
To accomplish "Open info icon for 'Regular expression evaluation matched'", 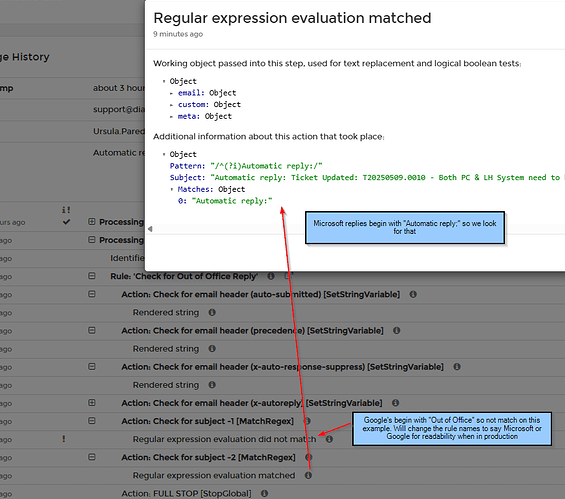I will point(308,475).
